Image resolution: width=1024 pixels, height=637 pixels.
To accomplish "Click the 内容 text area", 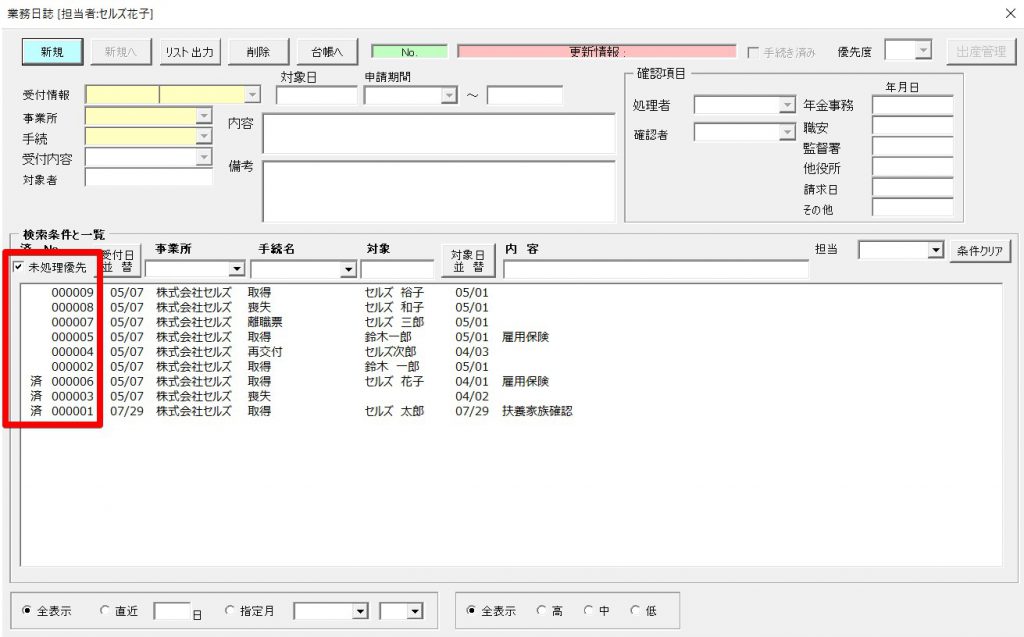I will pyautogui.click(x=439, y=133).
